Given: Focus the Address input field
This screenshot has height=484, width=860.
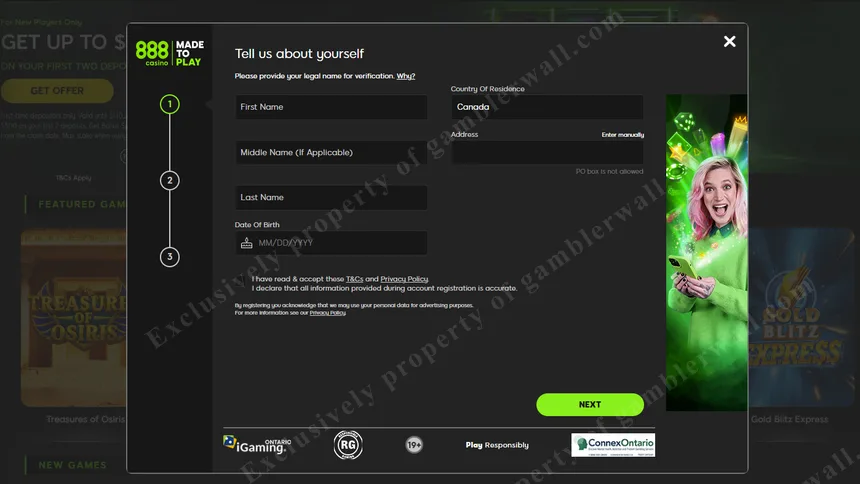Looking at the screenshot, I should point(547,153).
